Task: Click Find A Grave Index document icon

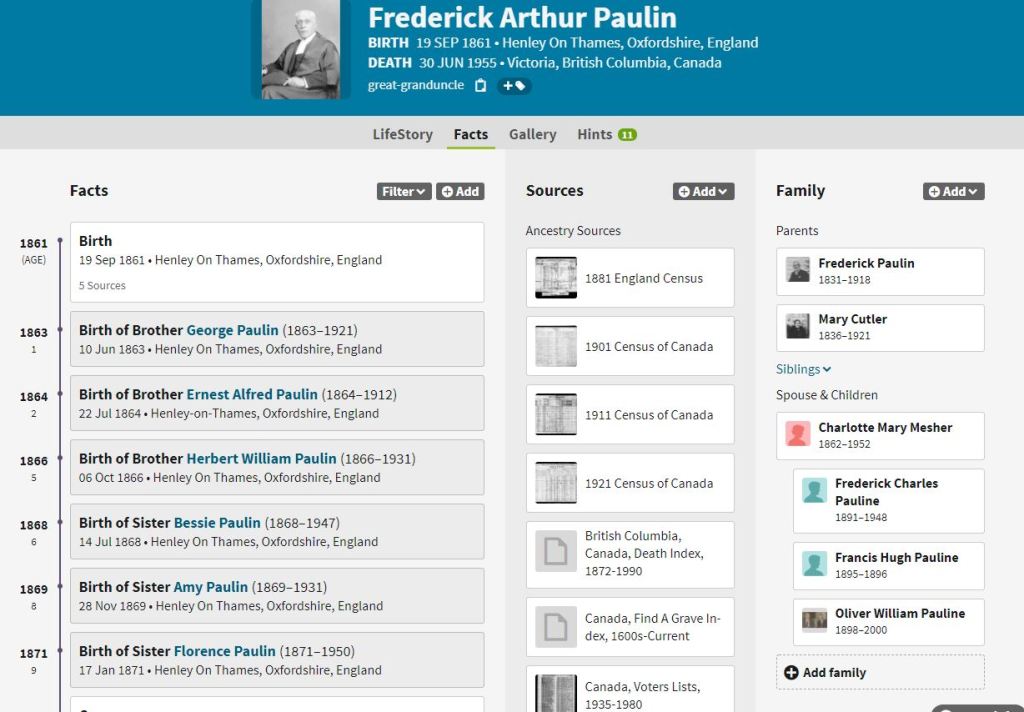Action: coord(556,627)
